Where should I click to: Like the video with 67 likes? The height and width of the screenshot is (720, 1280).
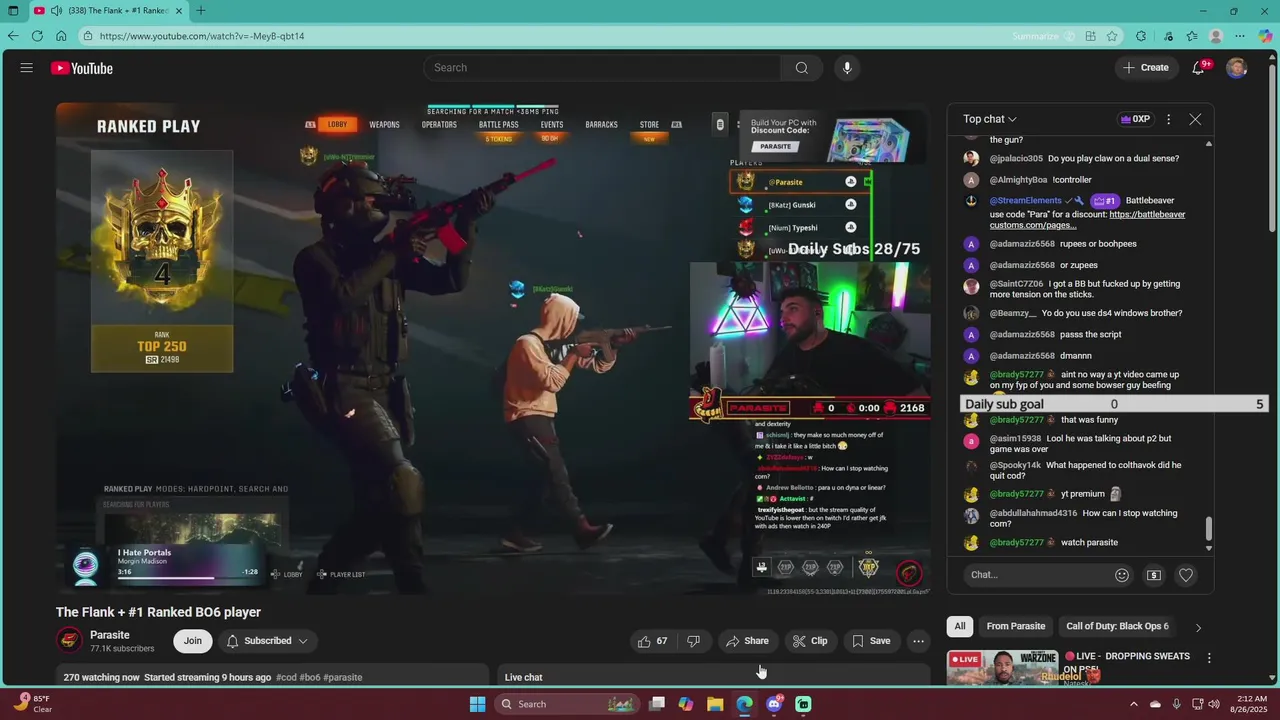tap(653, 641)
